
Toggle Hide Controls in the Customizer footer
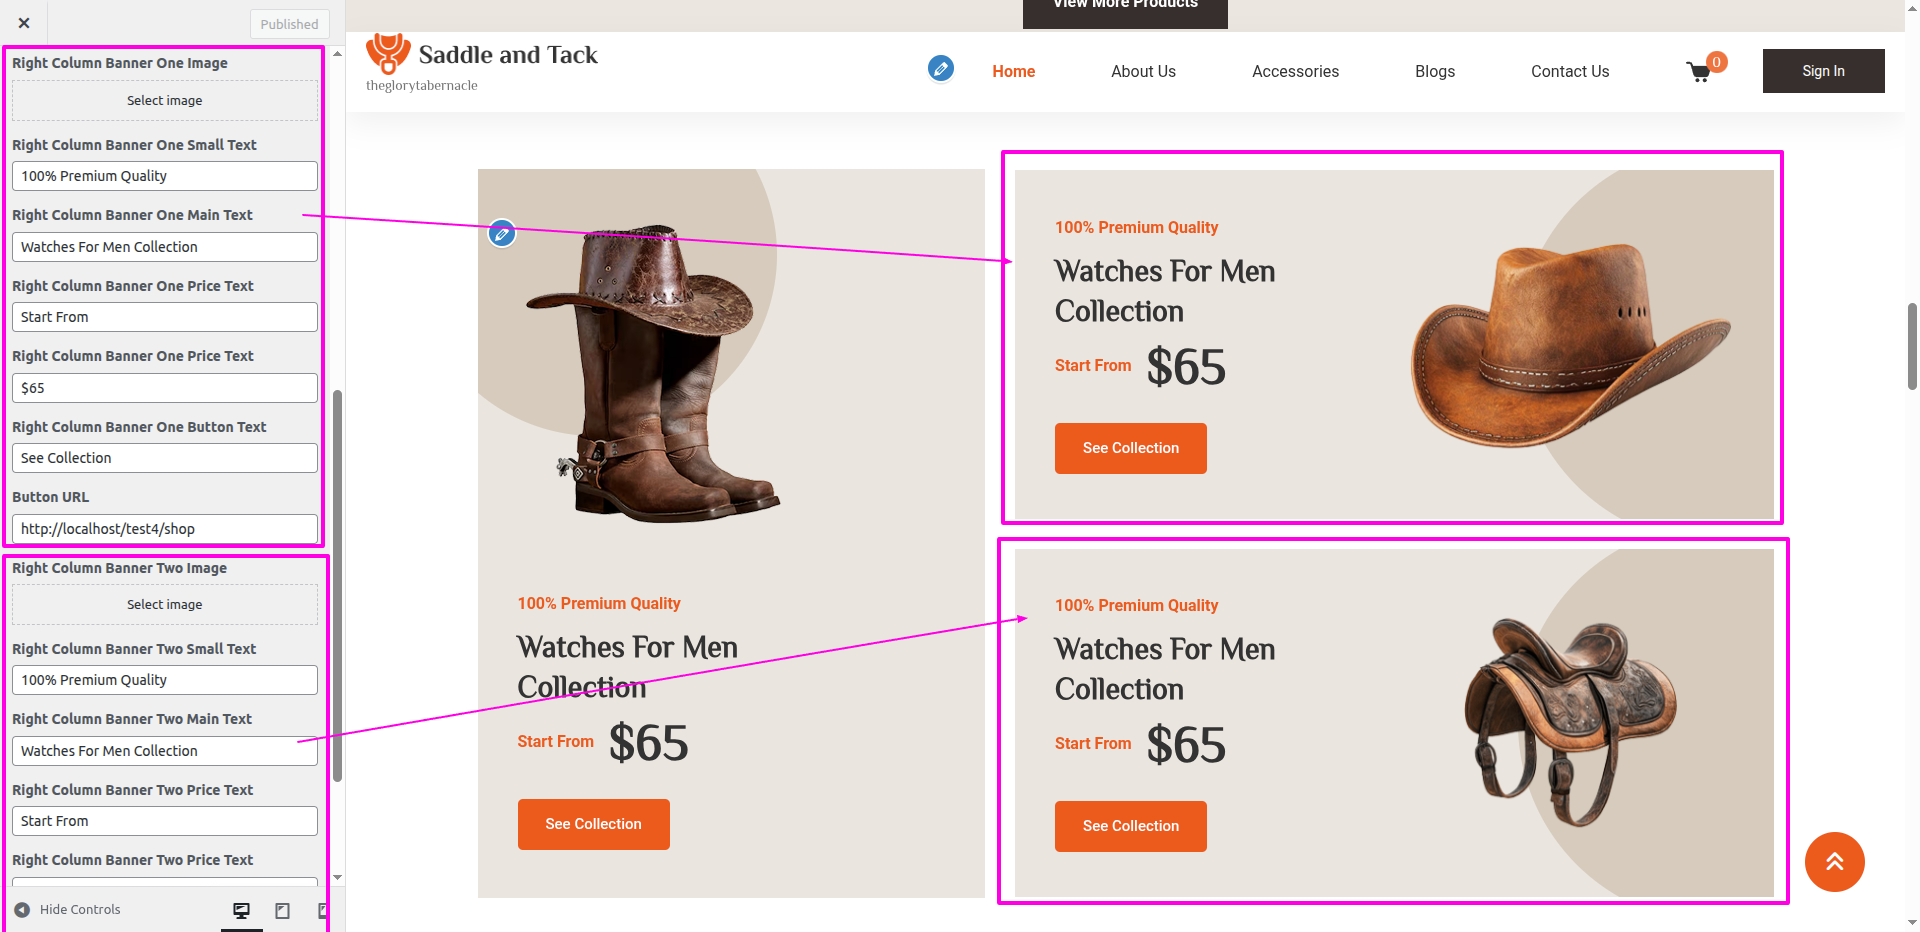pos(68,910)
